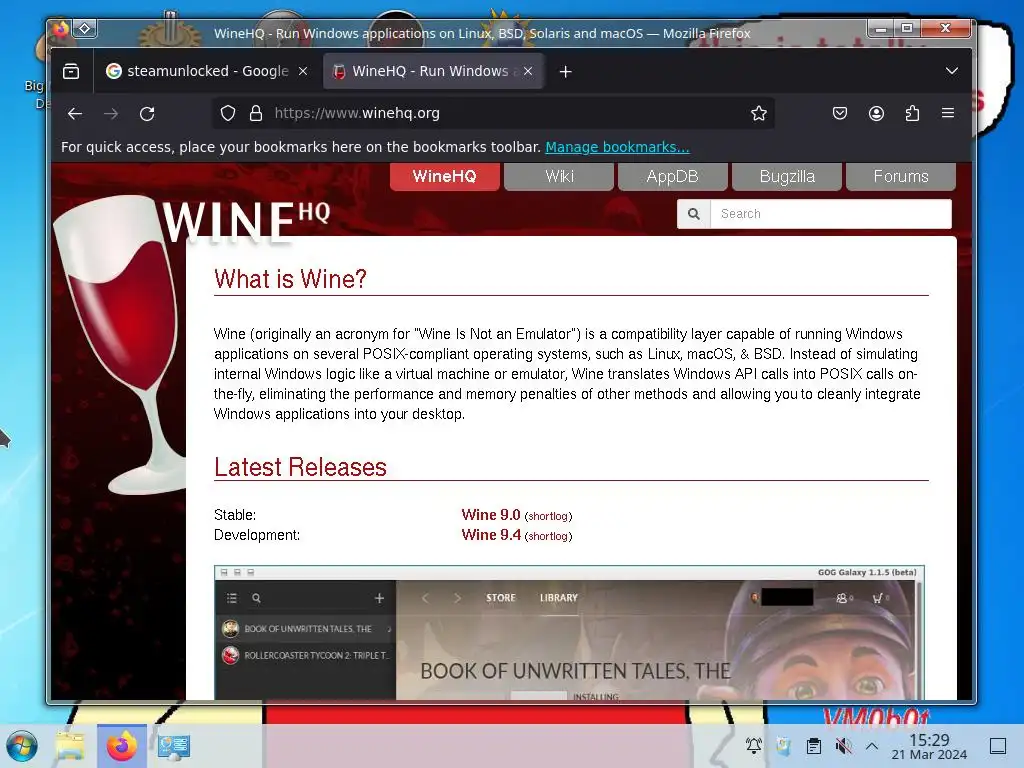Go back with the browser back arrow

[x=74, y=114]
